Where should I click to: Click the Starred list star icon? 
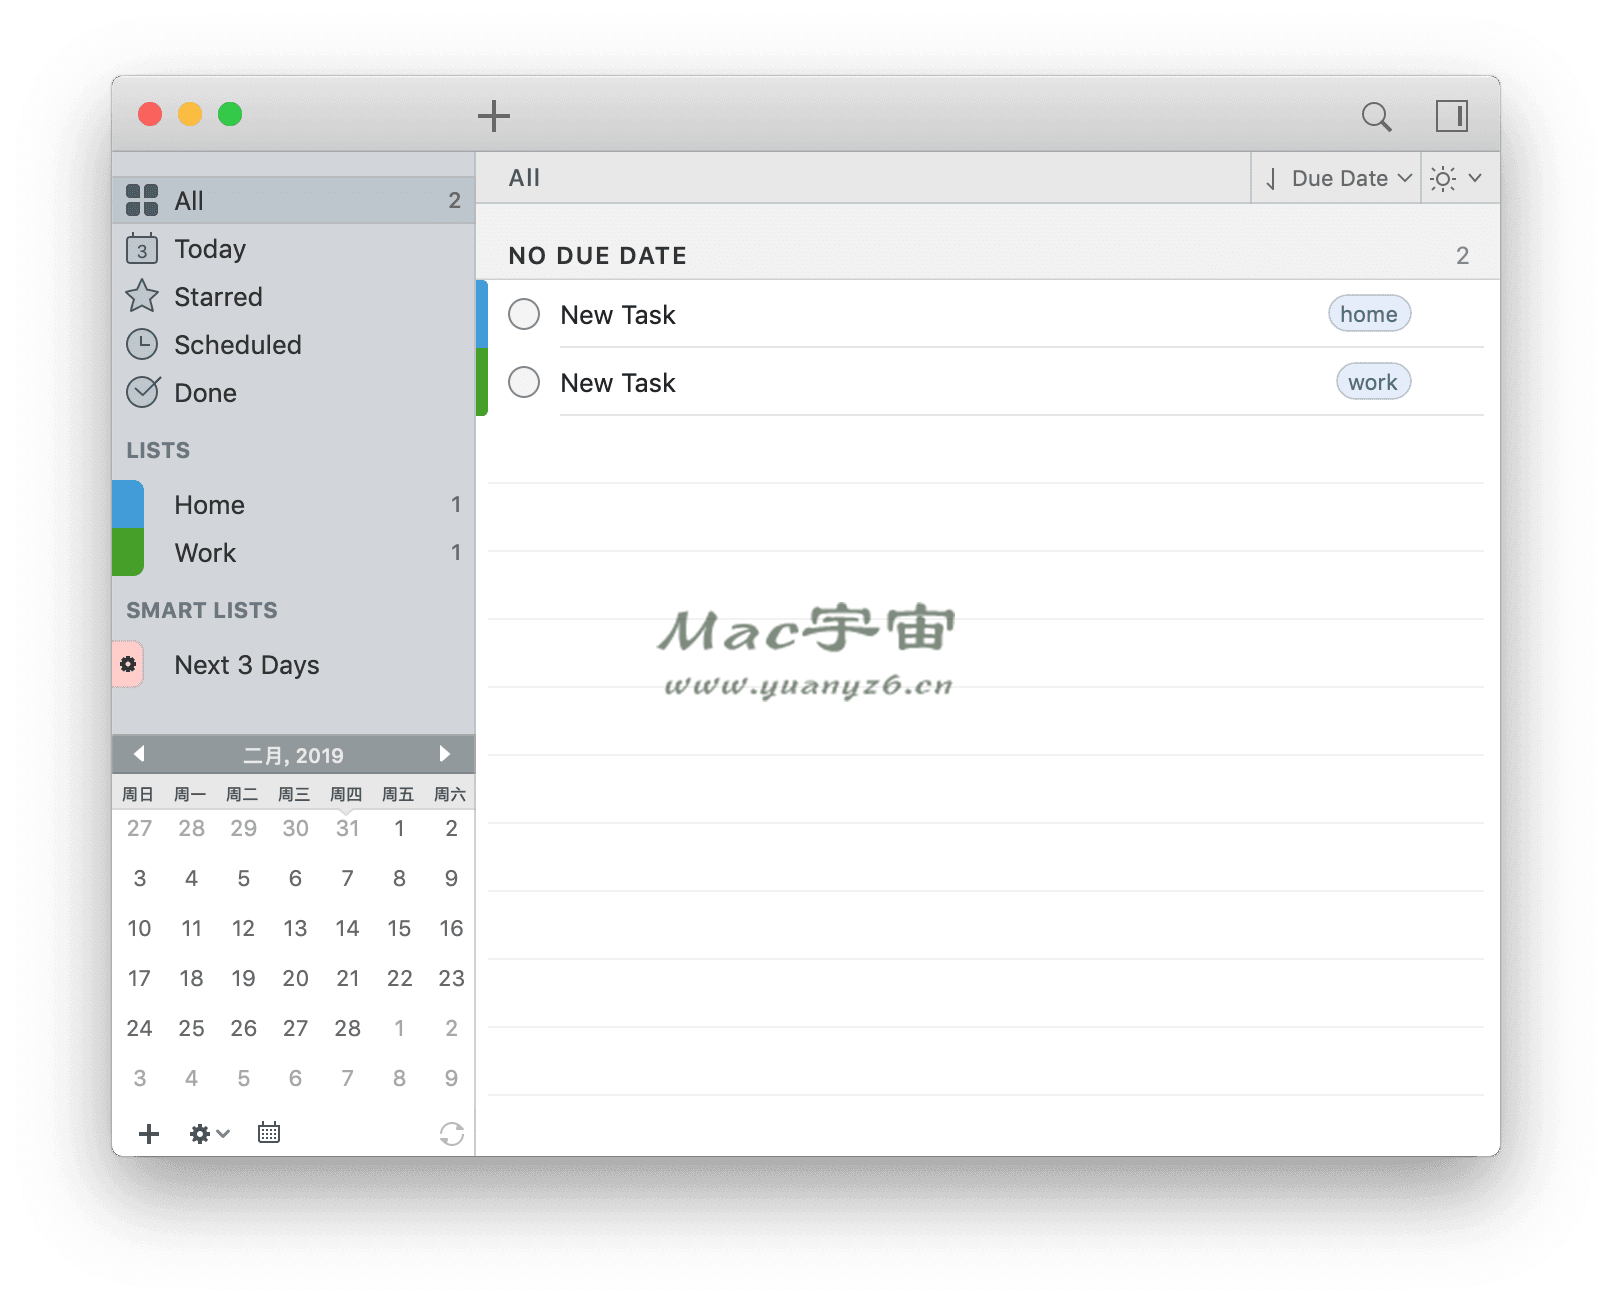pos(143,296)
